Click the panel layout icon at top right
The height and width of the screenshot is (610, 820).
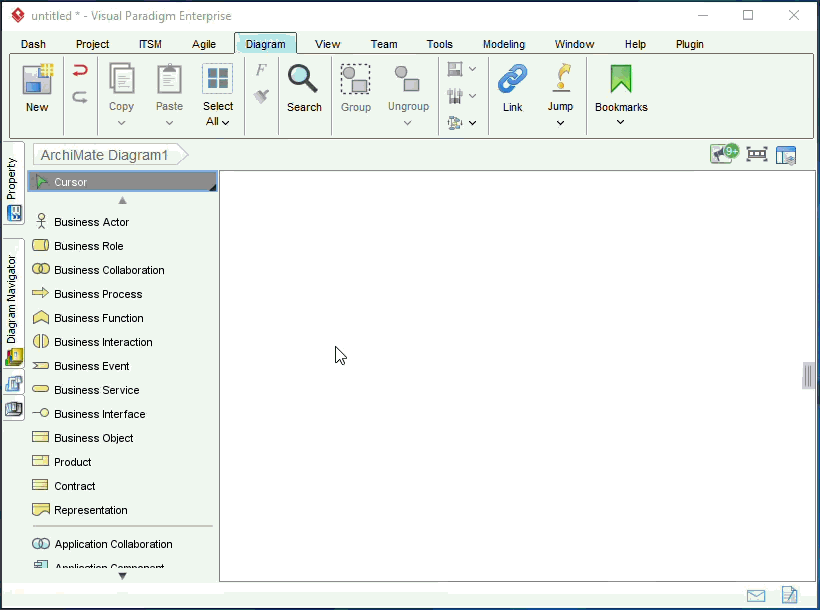click(x=786, y=155)
